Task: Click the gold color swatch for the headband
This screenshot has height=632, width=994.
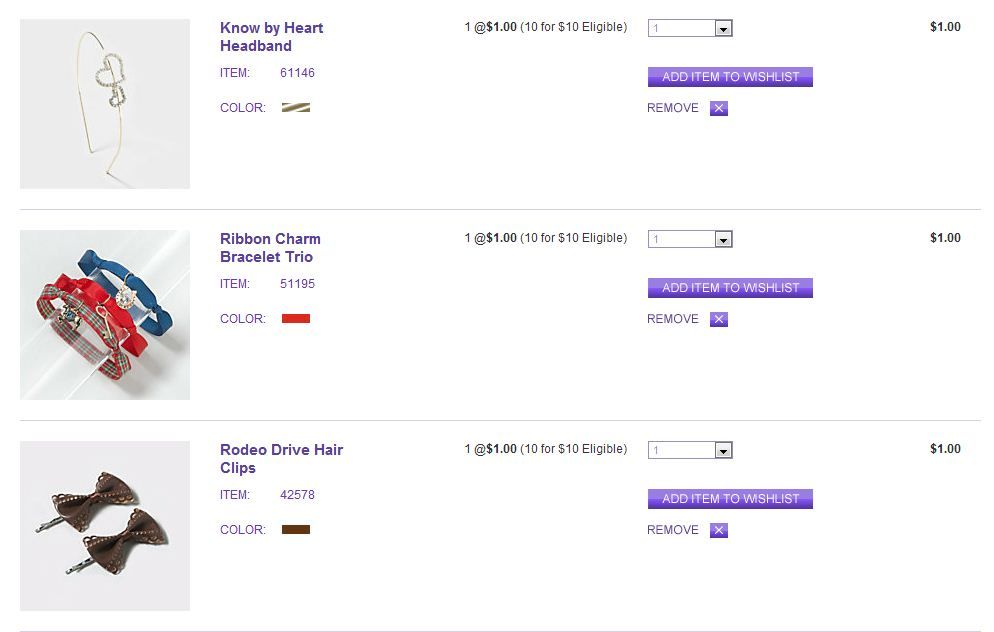Action: (296, 108)
